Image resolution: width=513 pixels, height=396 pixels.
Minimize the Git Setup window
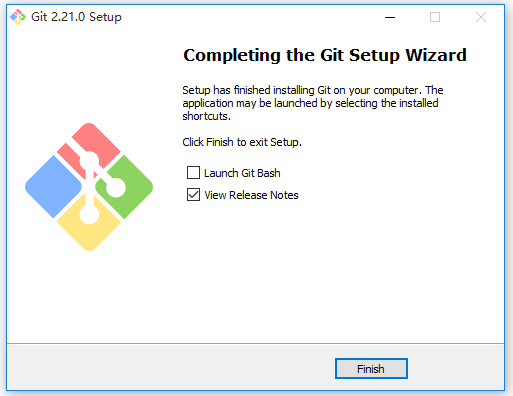point(390,17)
